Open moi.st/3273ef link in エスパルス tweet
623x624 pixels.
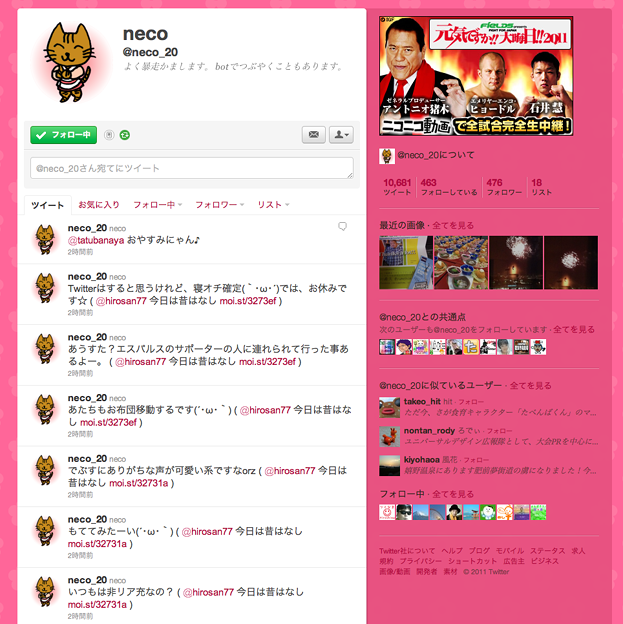point(267,361)
